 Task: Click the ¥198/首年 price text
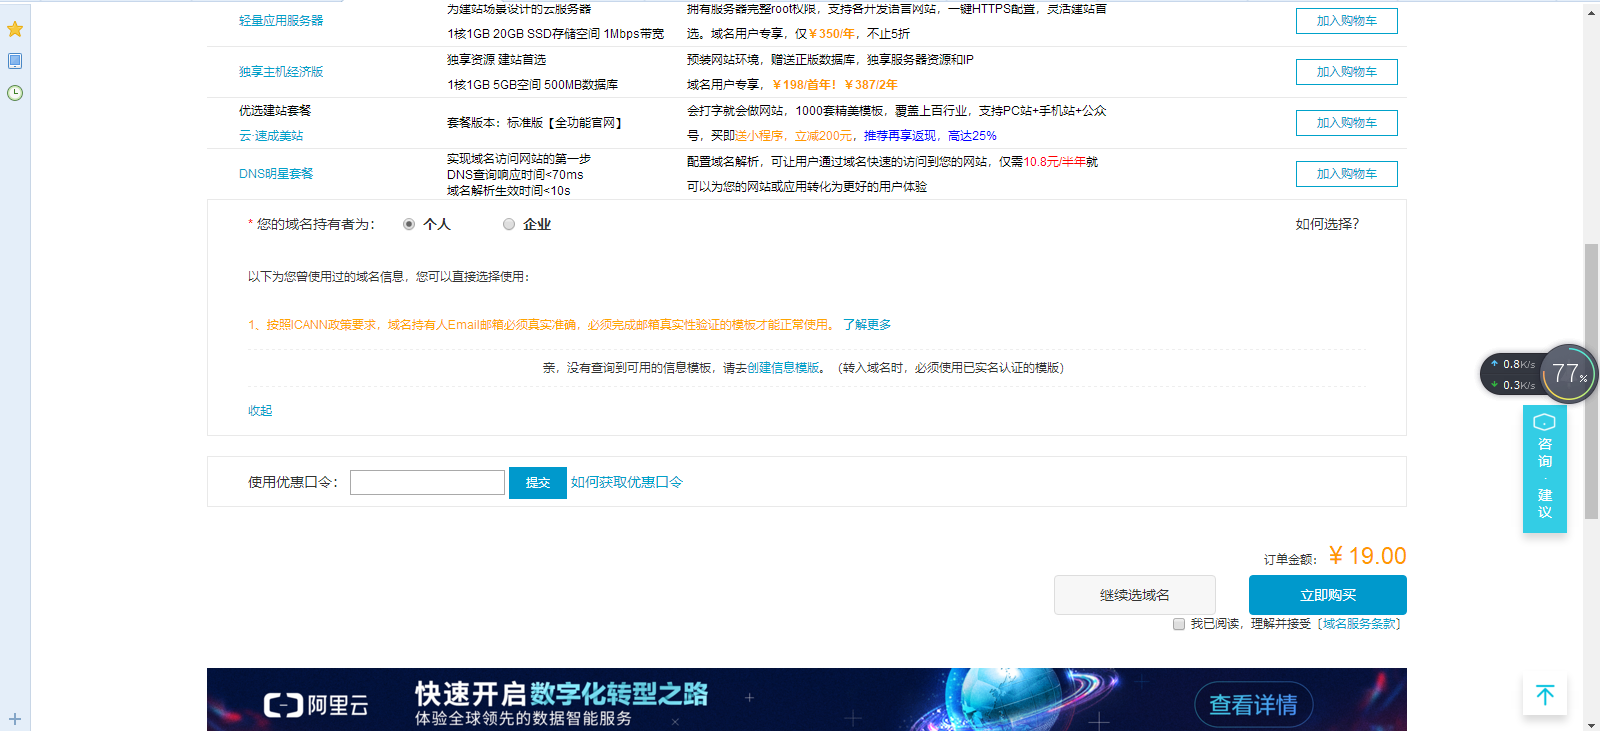pos(804,85)
